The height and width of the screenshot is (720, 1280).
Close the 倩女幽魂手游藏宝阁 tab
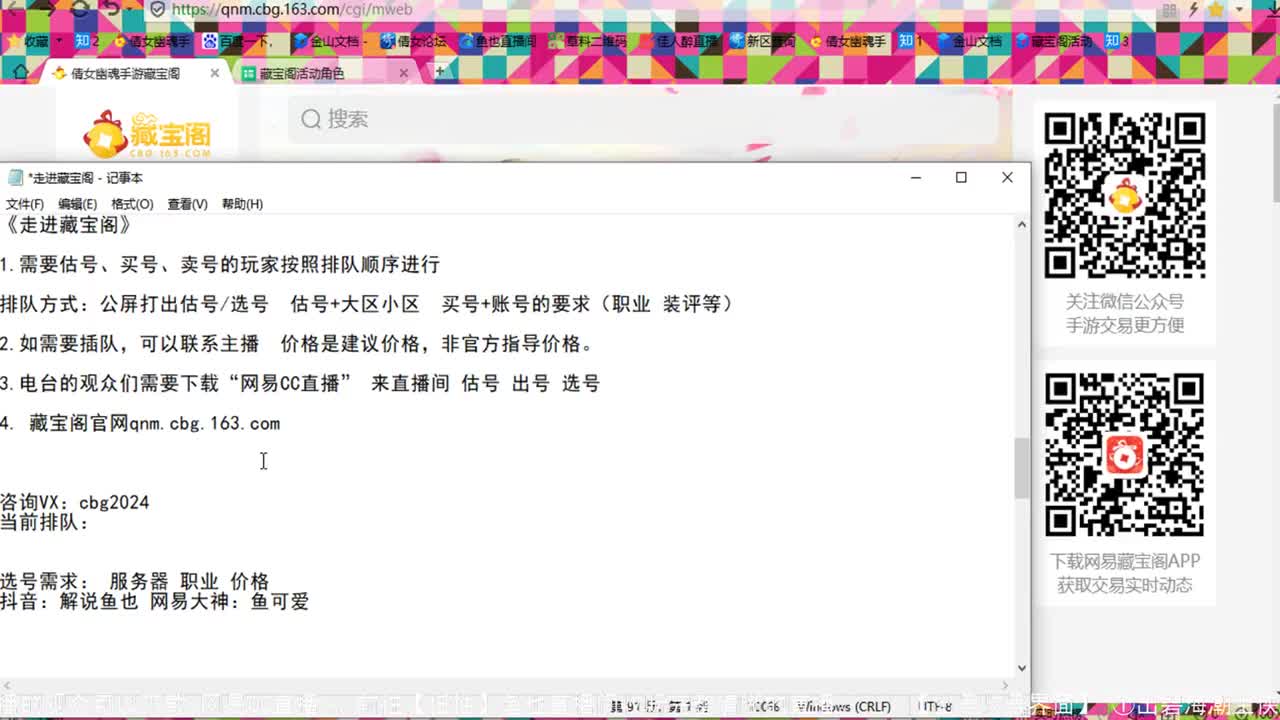click(x=215, y=73)
